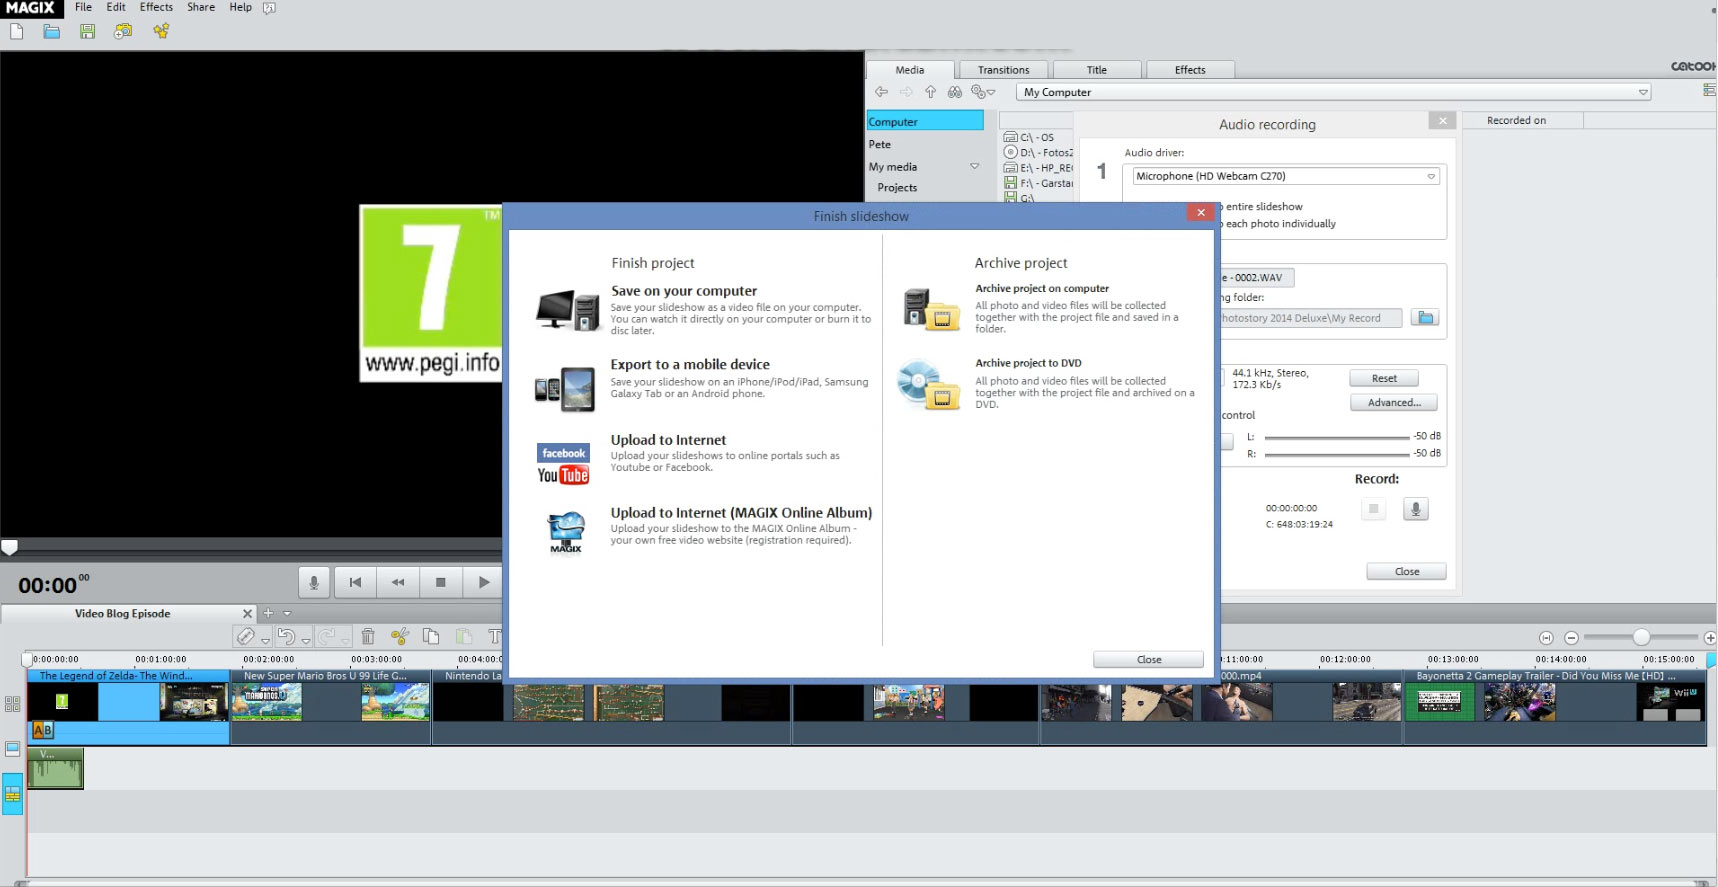The width and height of the screenshot is (1718, 887).
Task: Click the eraser mouse mode tool icon
Action: coord(246,636)
